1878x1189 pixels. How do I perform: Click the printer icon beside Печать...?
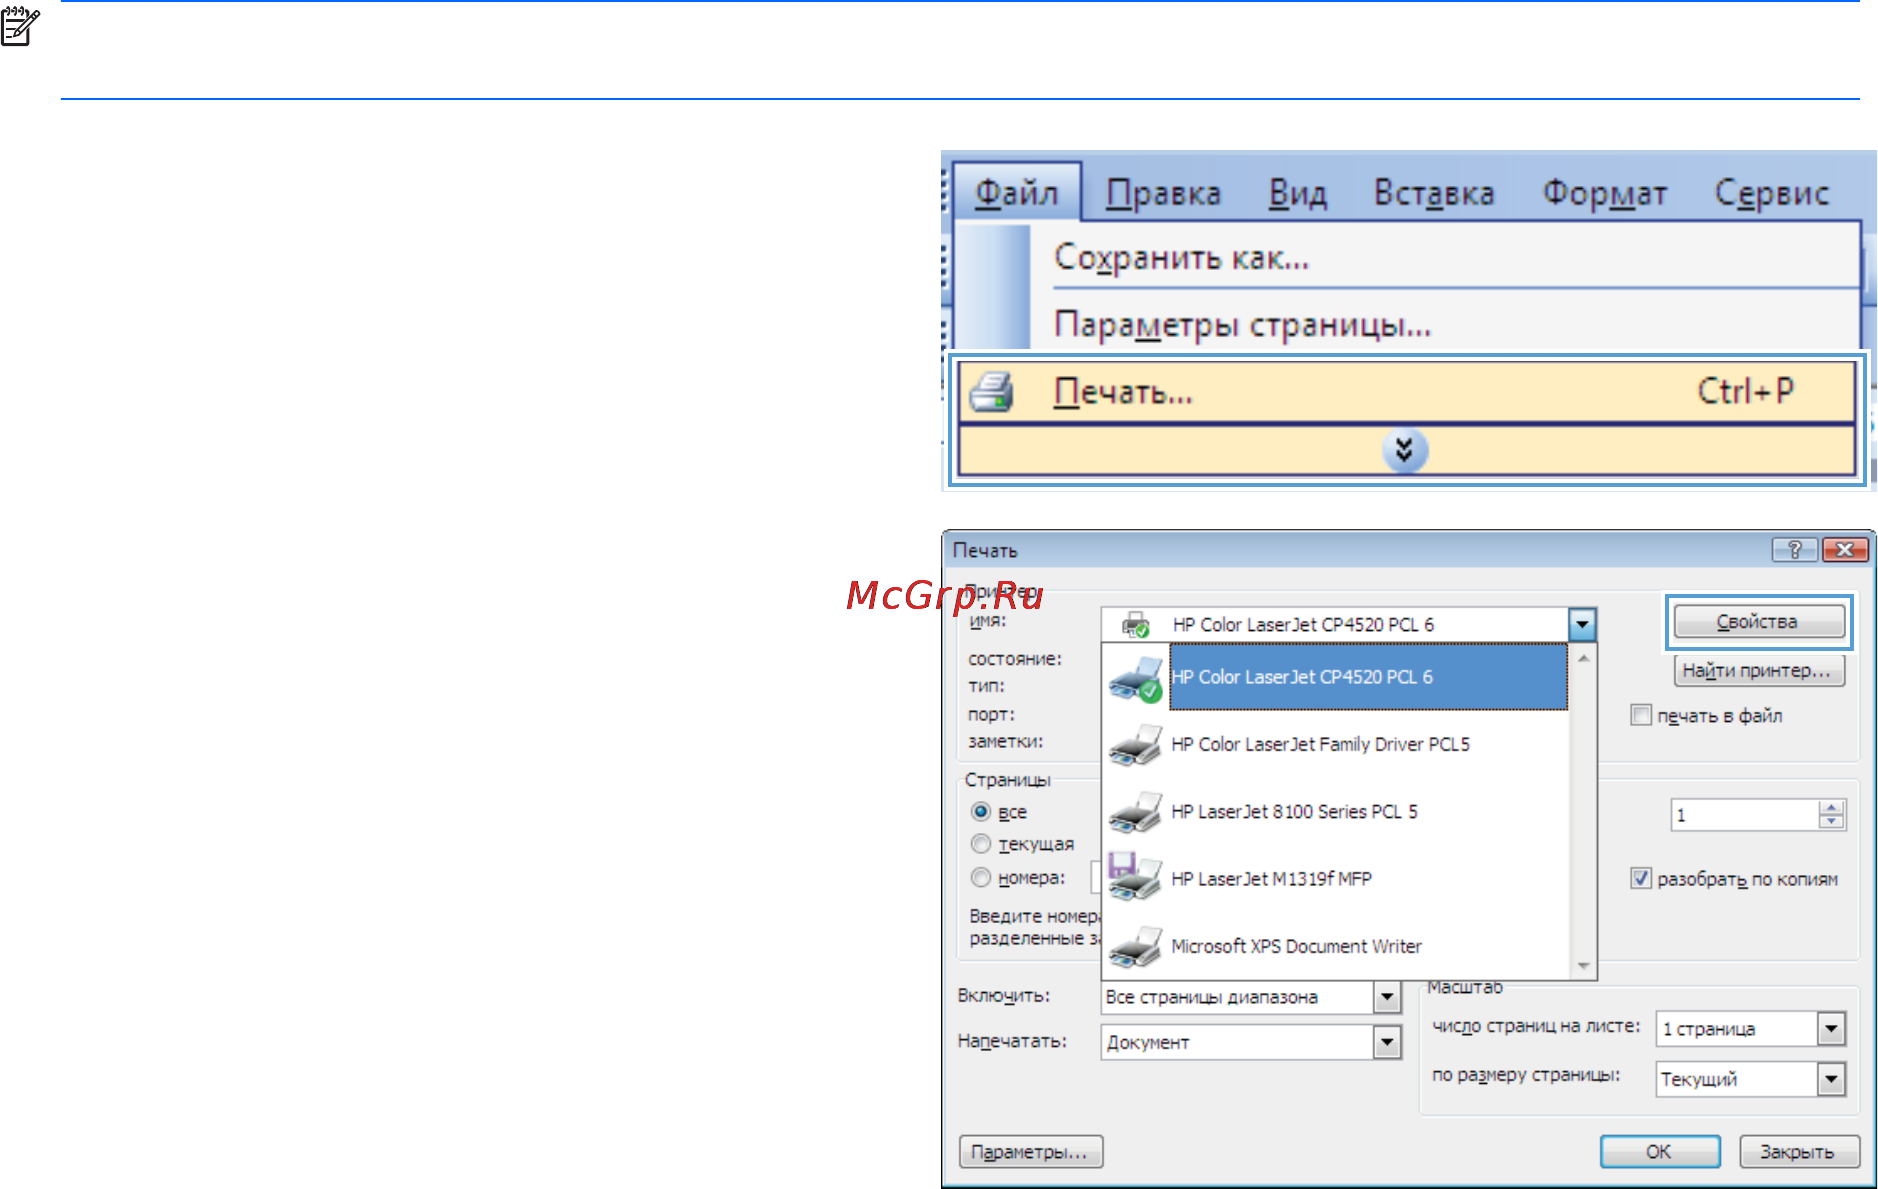[x=992, y=392]
